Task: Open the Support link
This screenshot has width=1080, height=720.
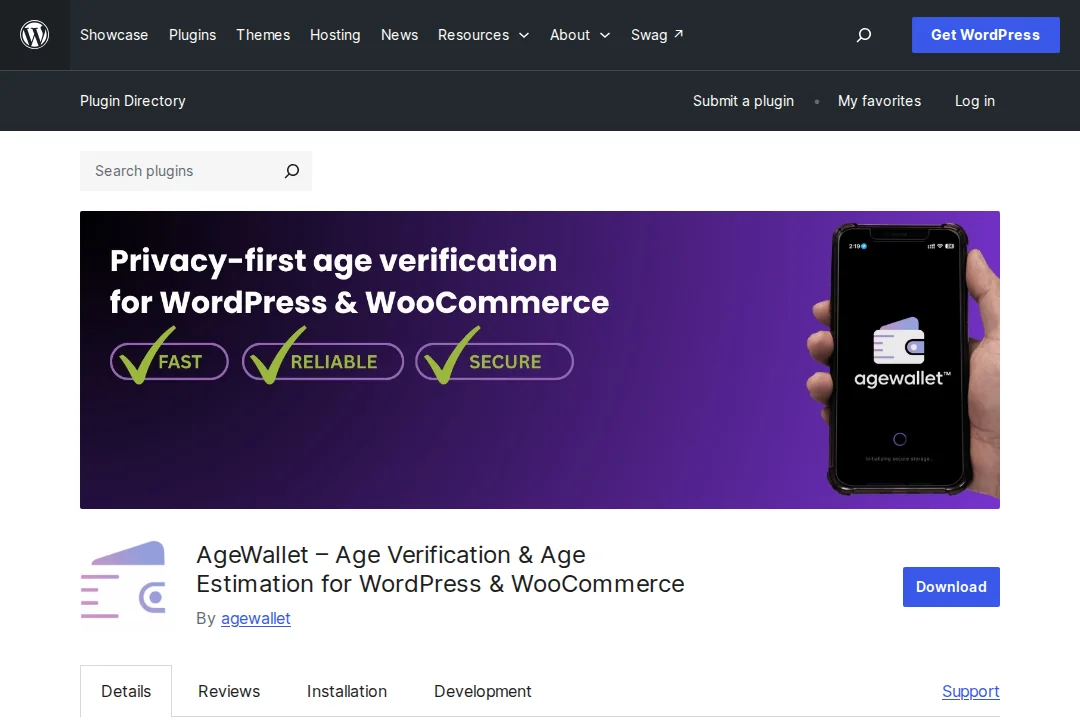Action: (970, 691)
